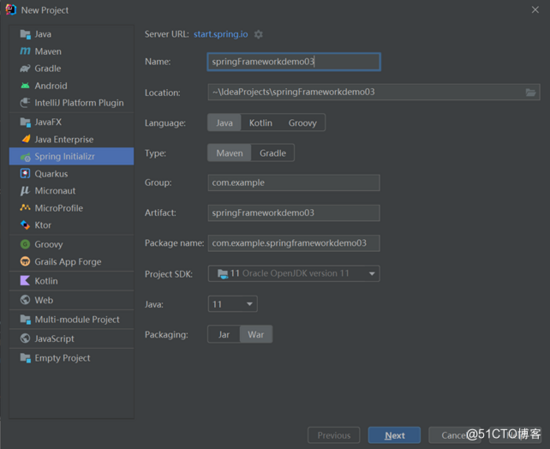Viewport: 550px width, 449px height.
Task: Open start.spring.io server link
Action: 221,34
